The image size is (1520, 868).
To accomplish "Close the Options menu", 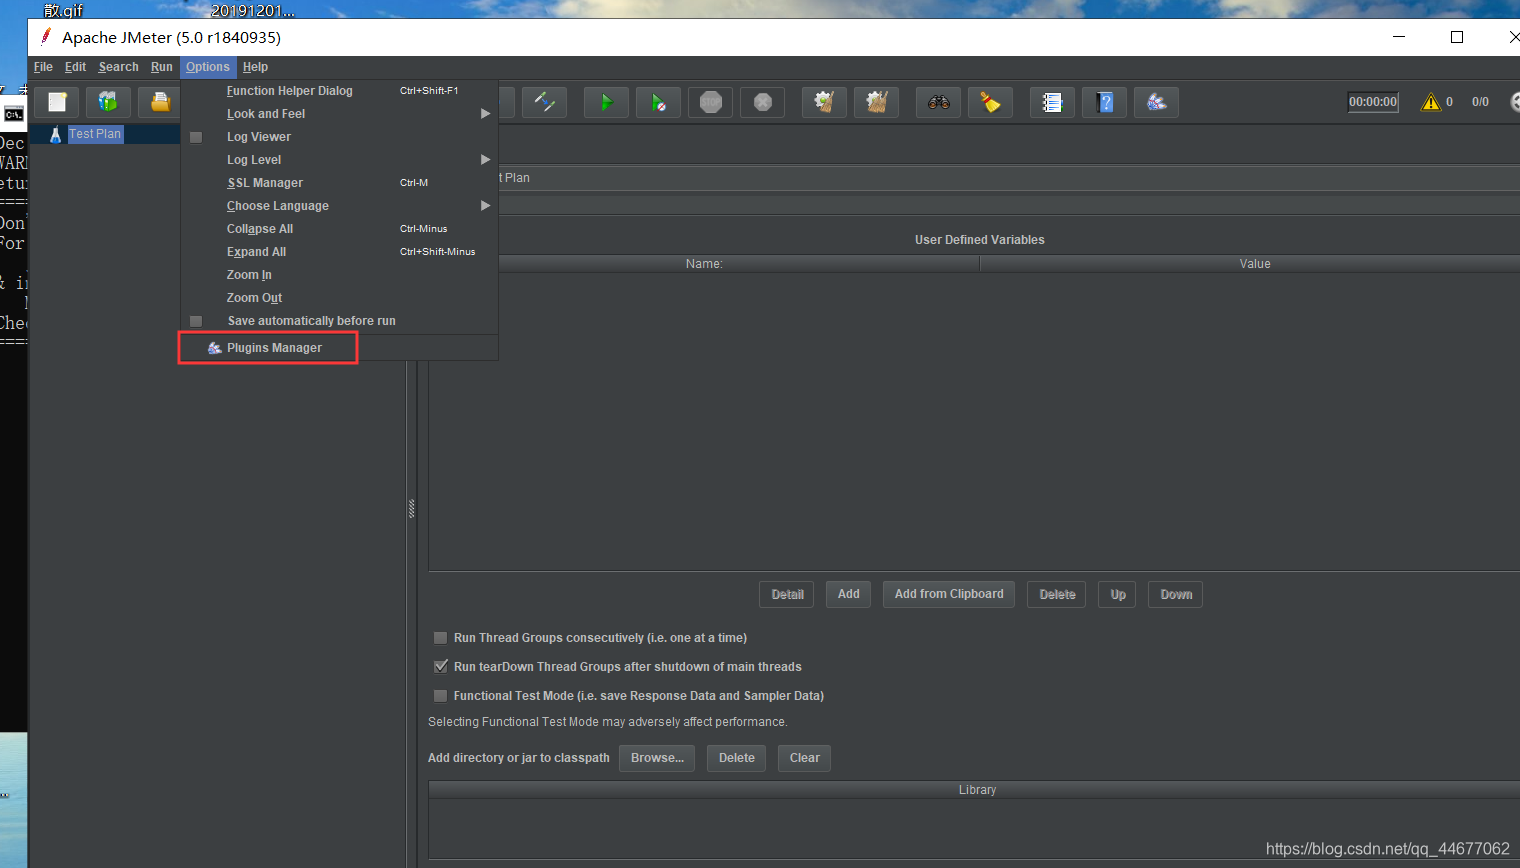I will tap(207, 67).
